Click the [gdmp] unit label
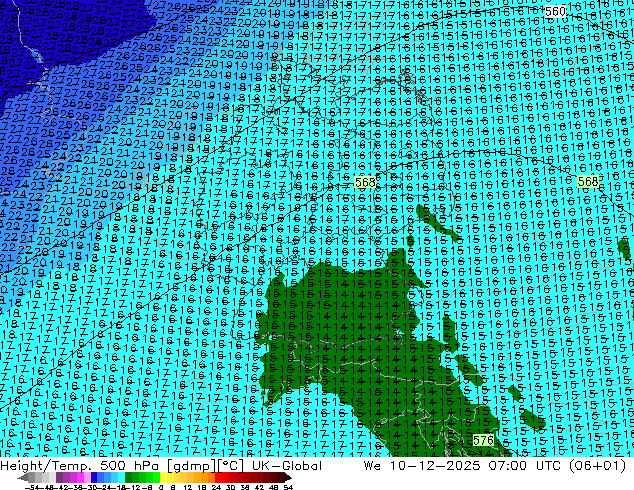The width and height of the screenshot is (634, 490). click(189, 466)
